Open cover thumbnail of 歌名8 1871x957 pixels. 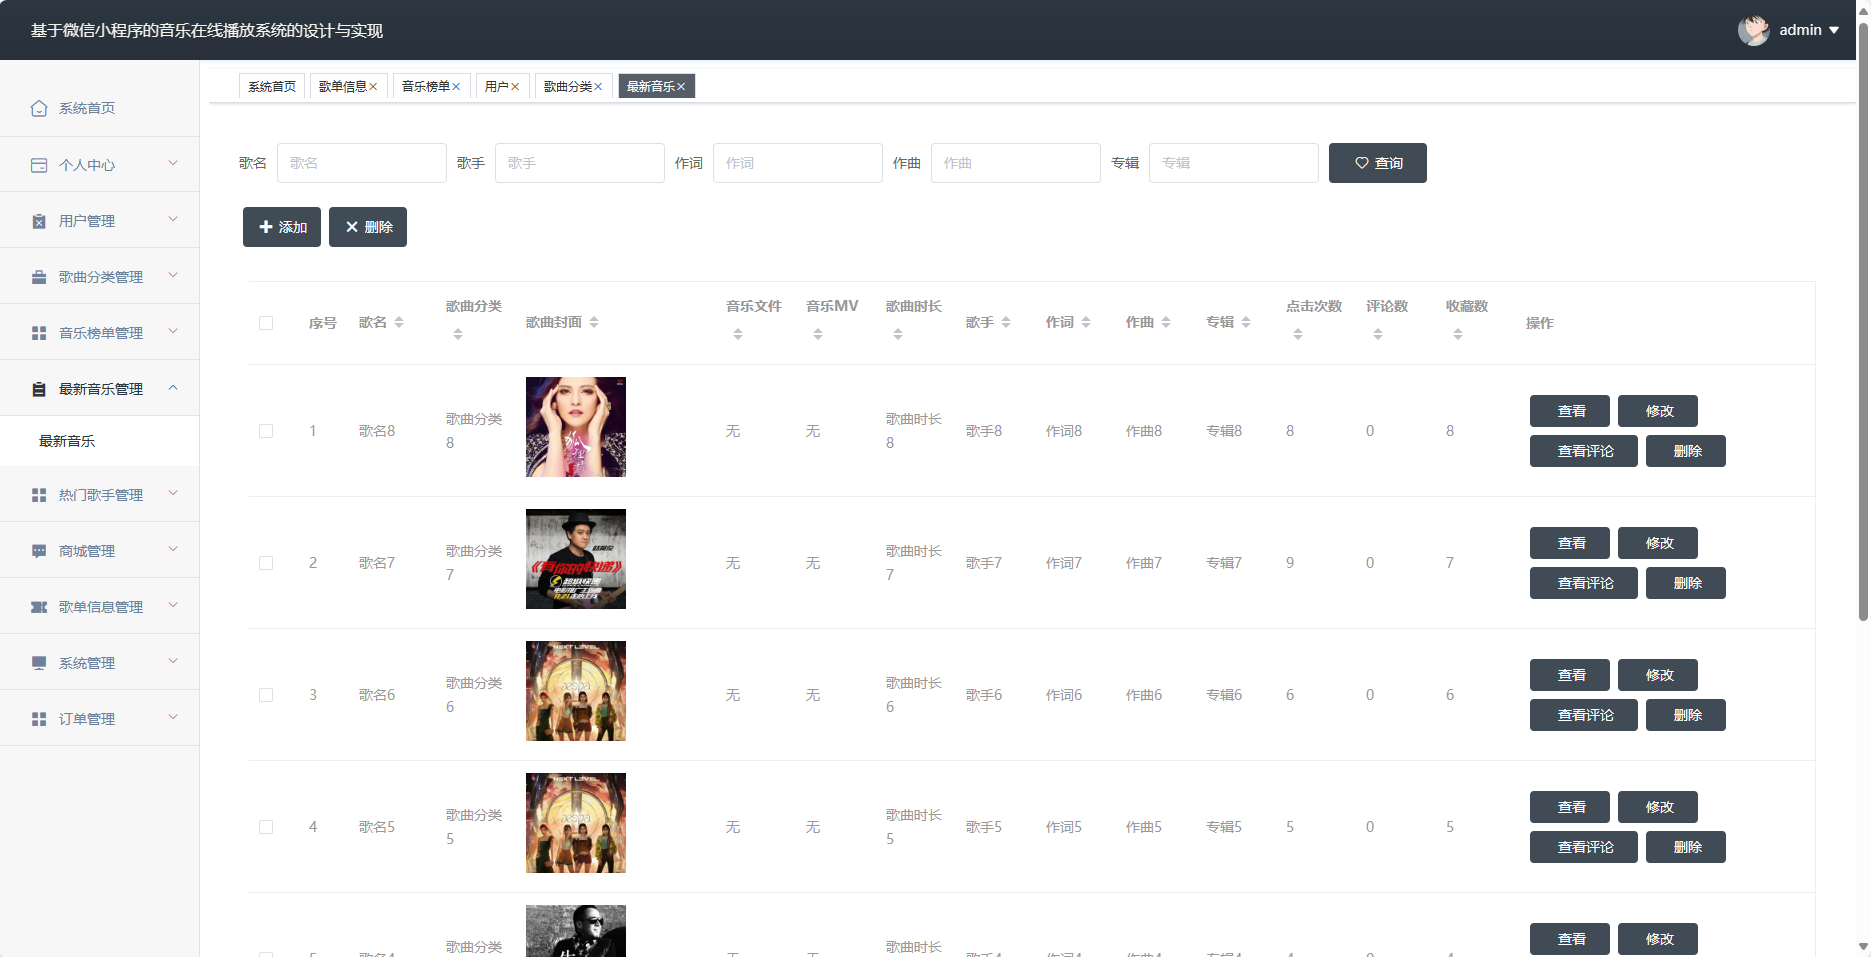pyautogui.click(x=576, y=427)
